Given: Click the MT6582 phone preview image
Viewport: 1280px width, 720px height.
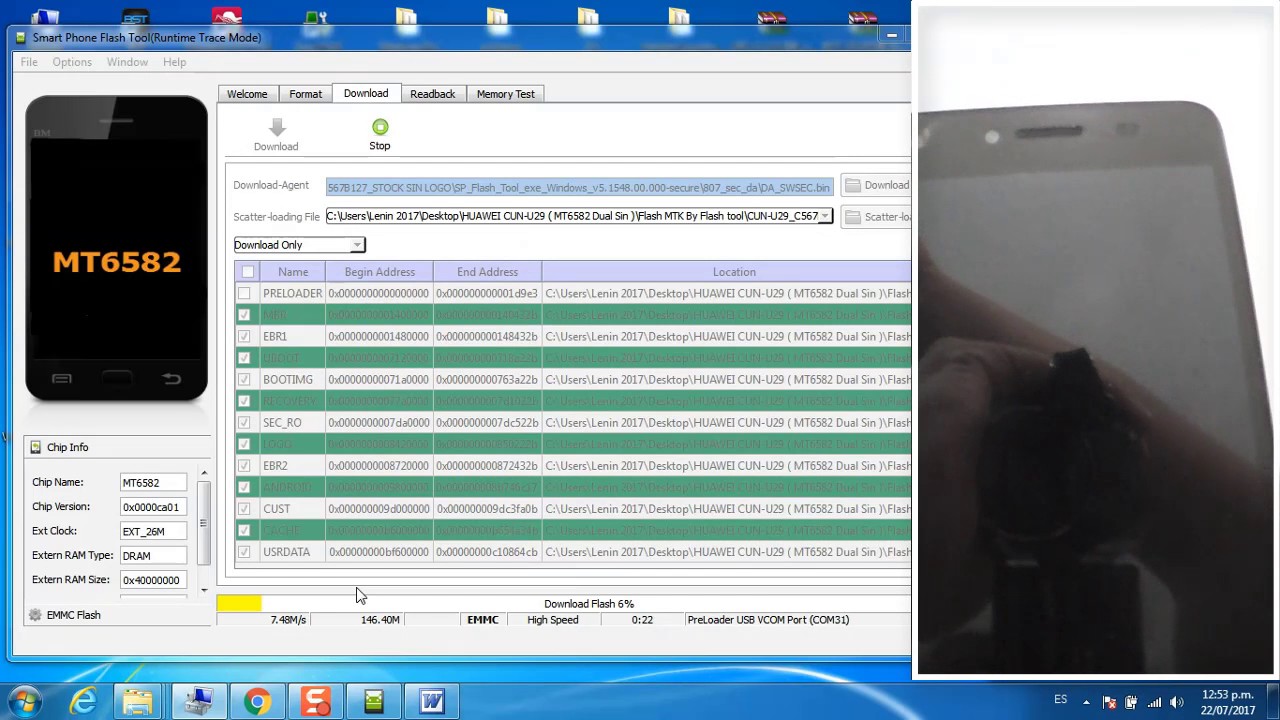Looking at the screenshot, I should (117, 249).
